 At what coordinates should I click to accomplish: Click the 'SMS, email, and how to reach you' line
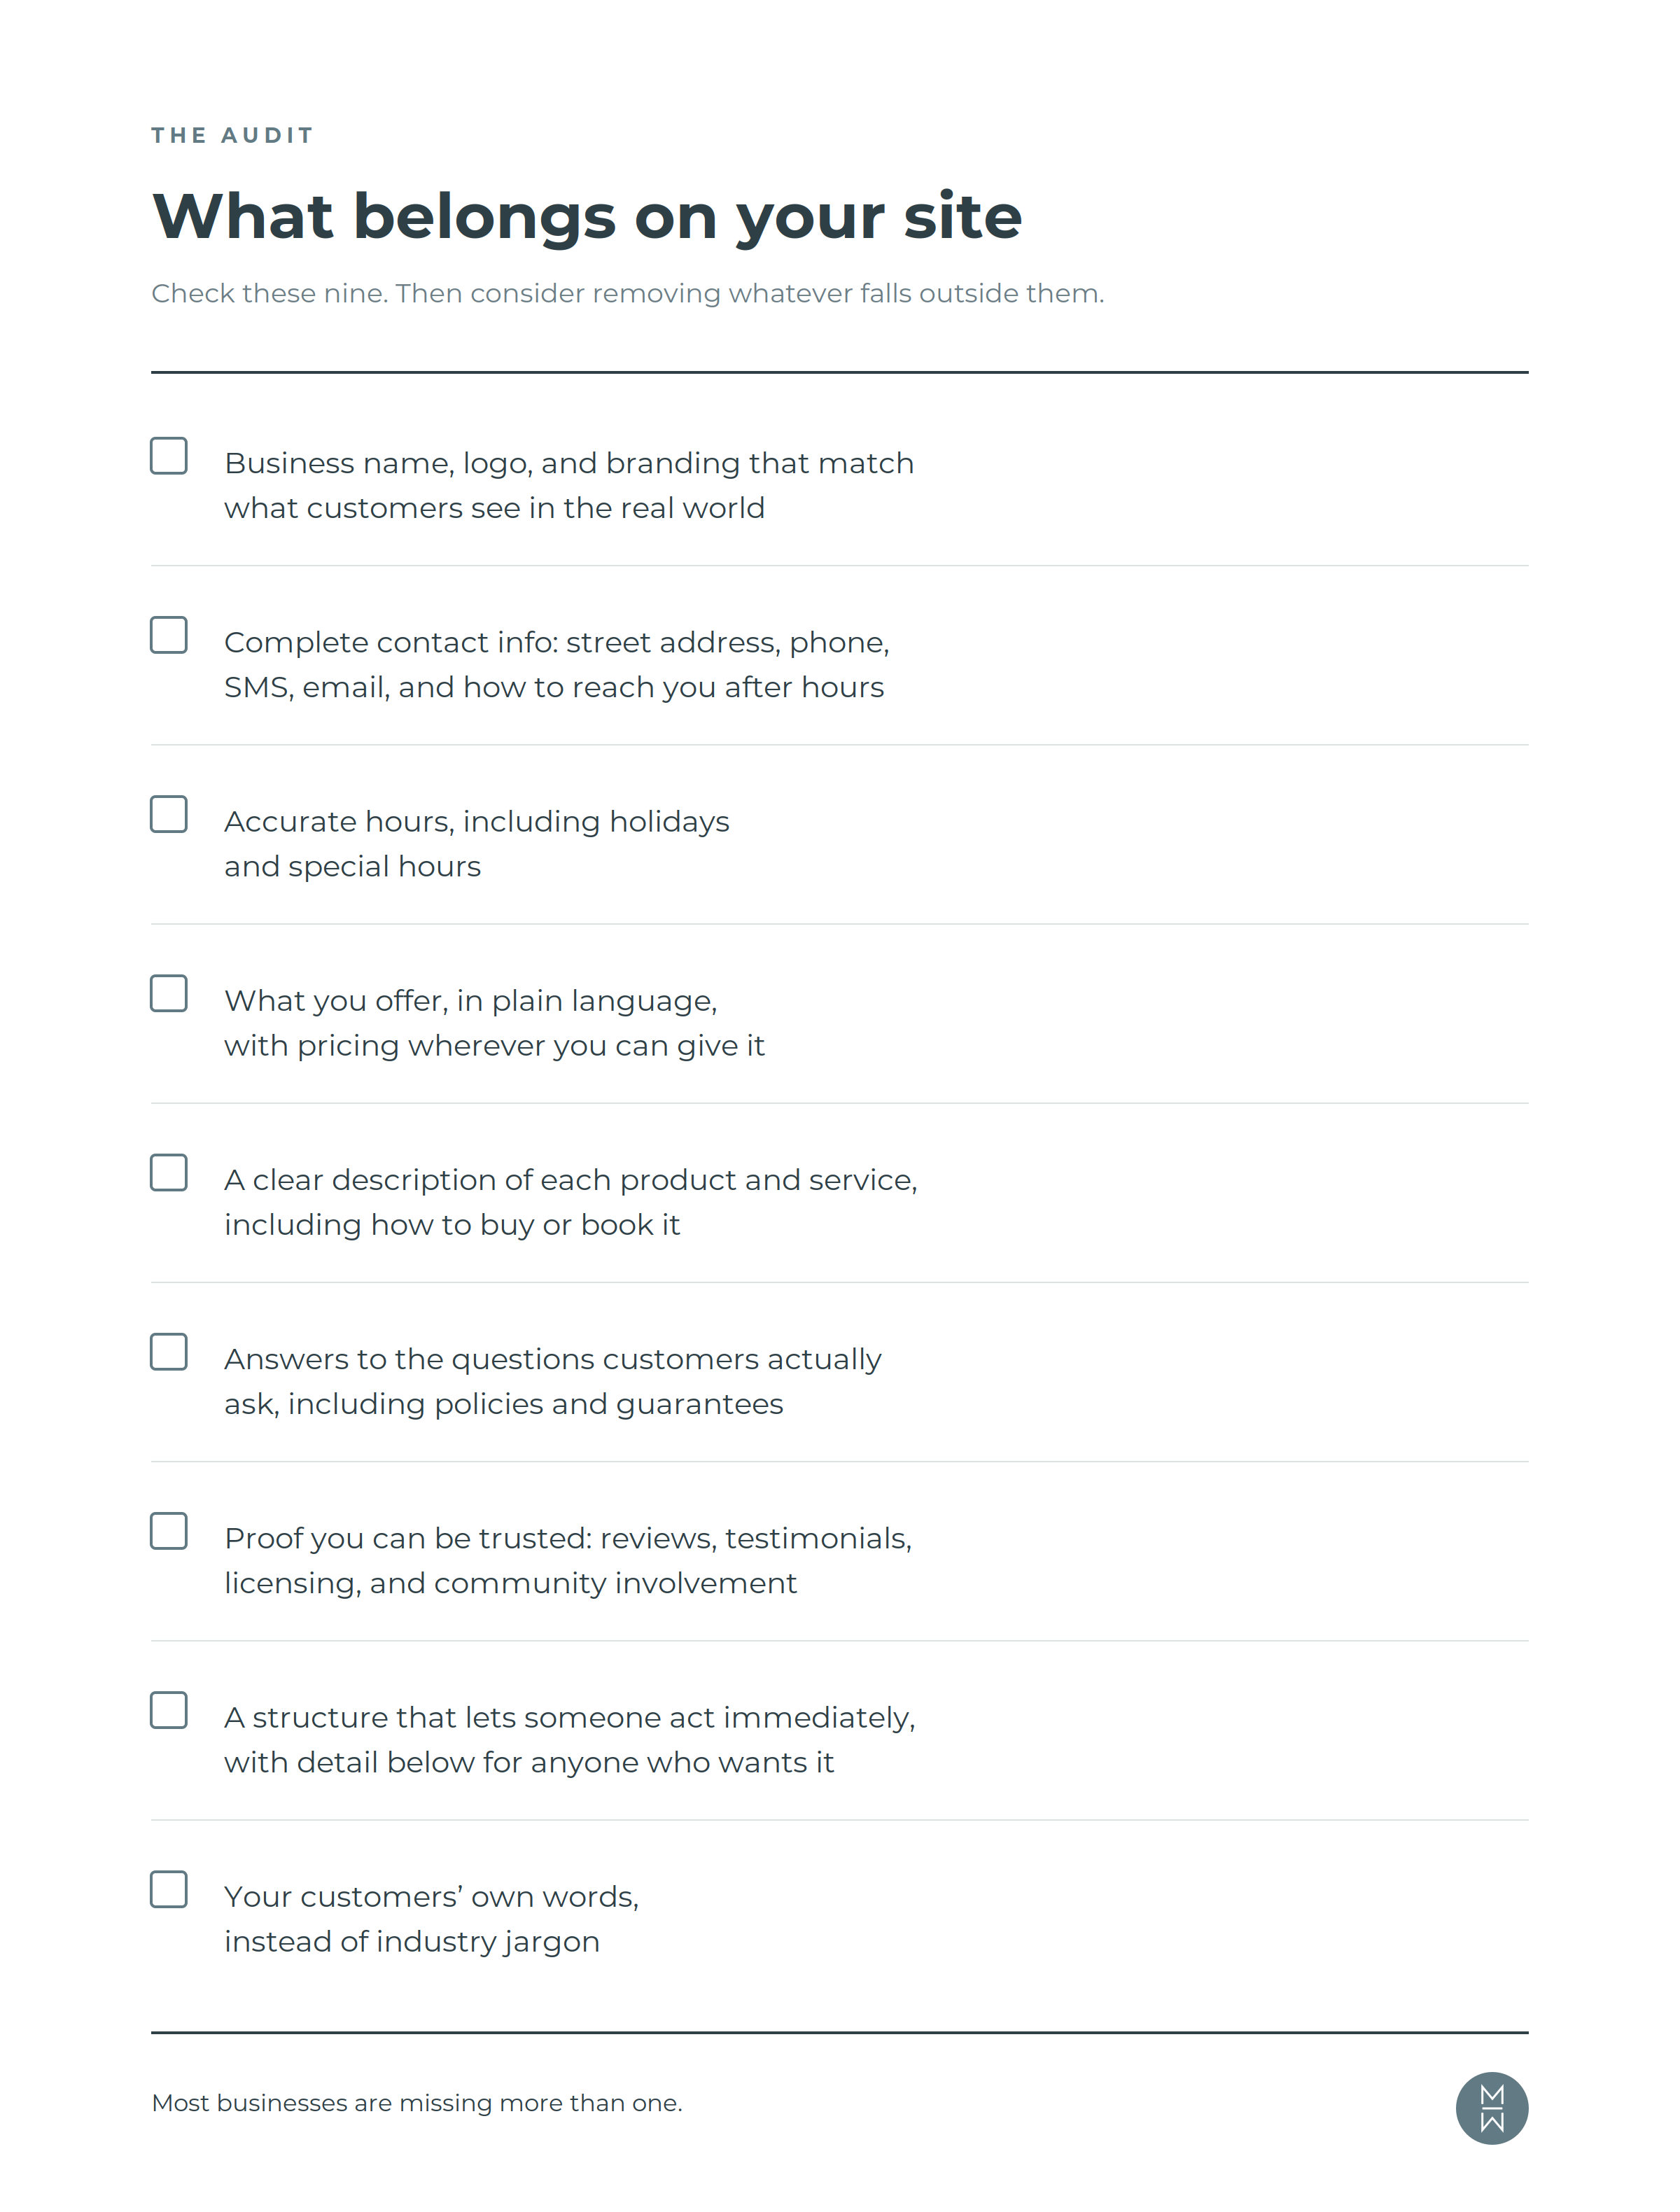point(554,688)
